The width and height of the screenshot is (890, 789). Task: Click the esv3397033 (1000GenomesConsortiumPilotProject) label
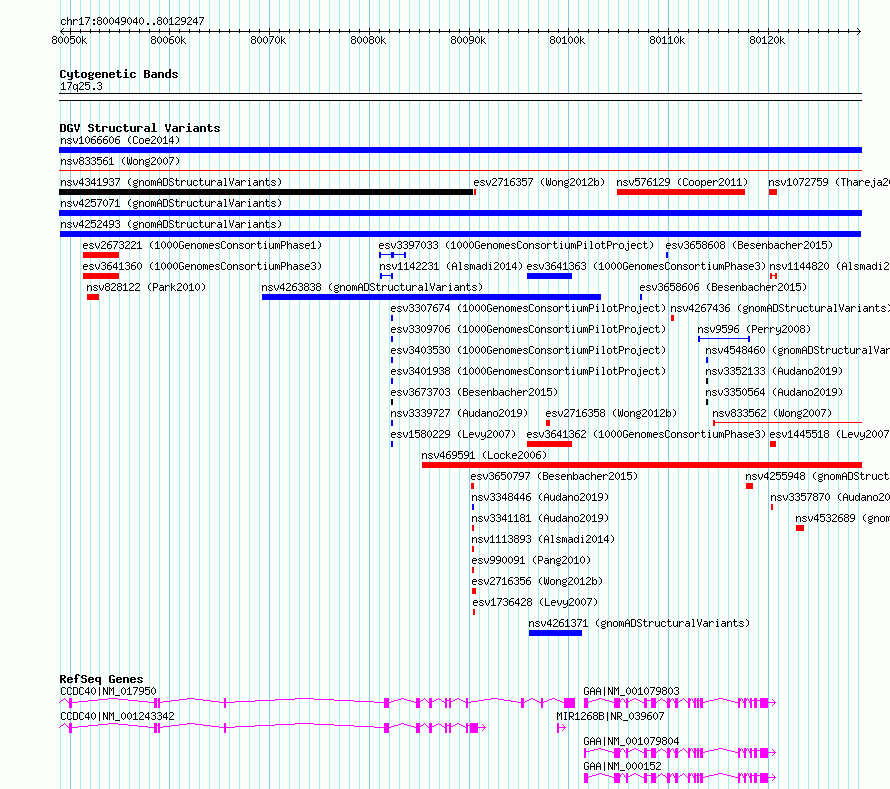tap(516, 245)
